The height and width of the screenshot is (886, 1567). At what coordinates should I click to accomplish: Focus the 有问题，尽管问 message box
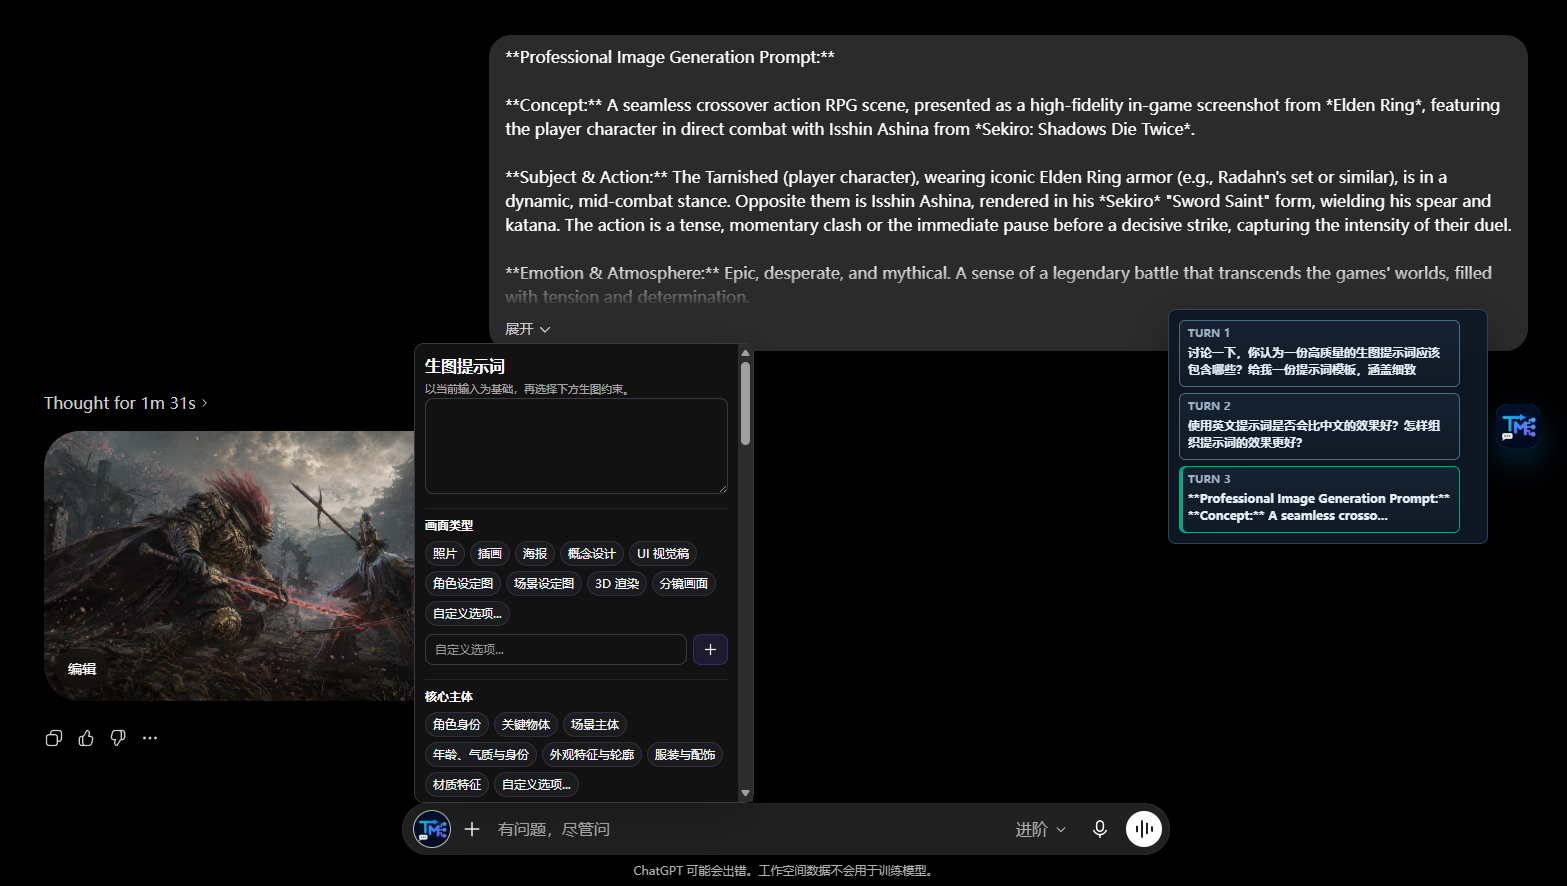(750, 829)
